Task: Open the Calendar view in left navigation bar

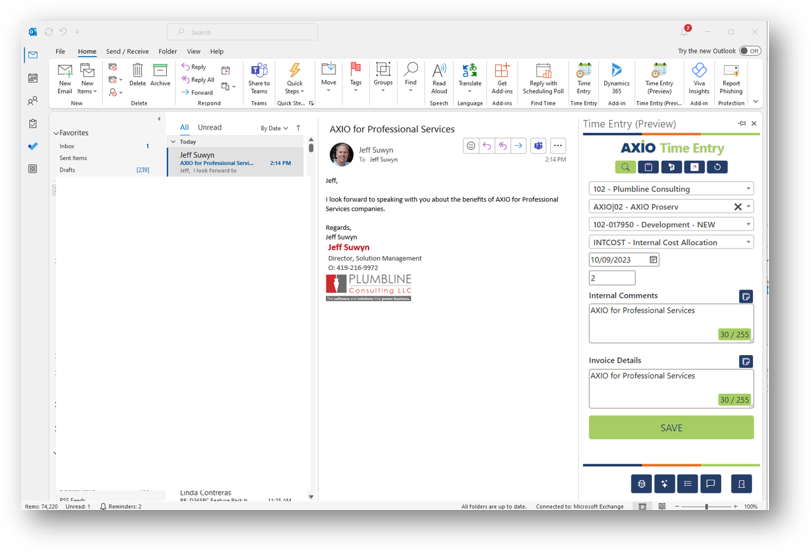Action: pyautogui.click(x=33, y=78)
